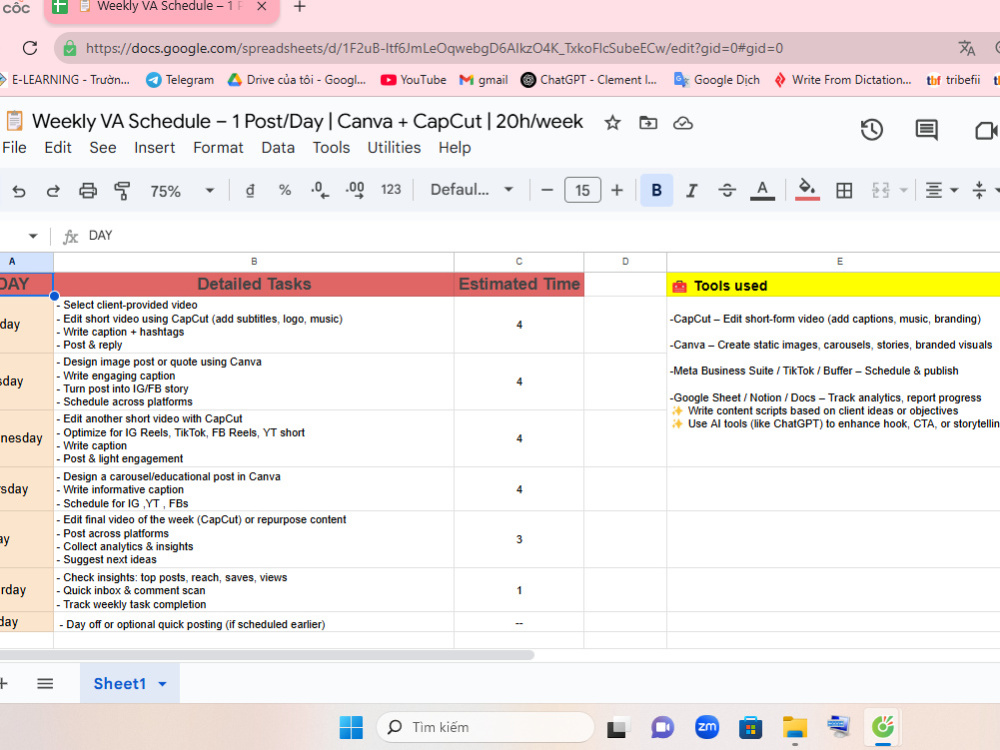
Task: Select the Detailed Tasks header cell
Action: 254,284
